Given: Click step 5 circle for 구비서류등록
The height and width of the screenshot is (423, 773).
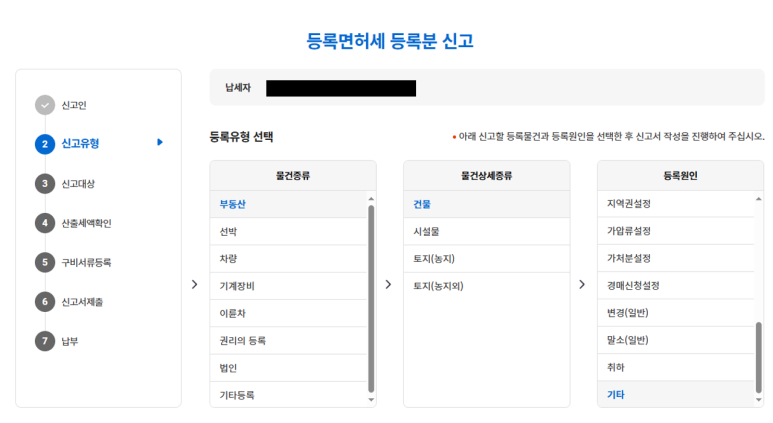Looking at the screenshot, I should coord(45,262).
